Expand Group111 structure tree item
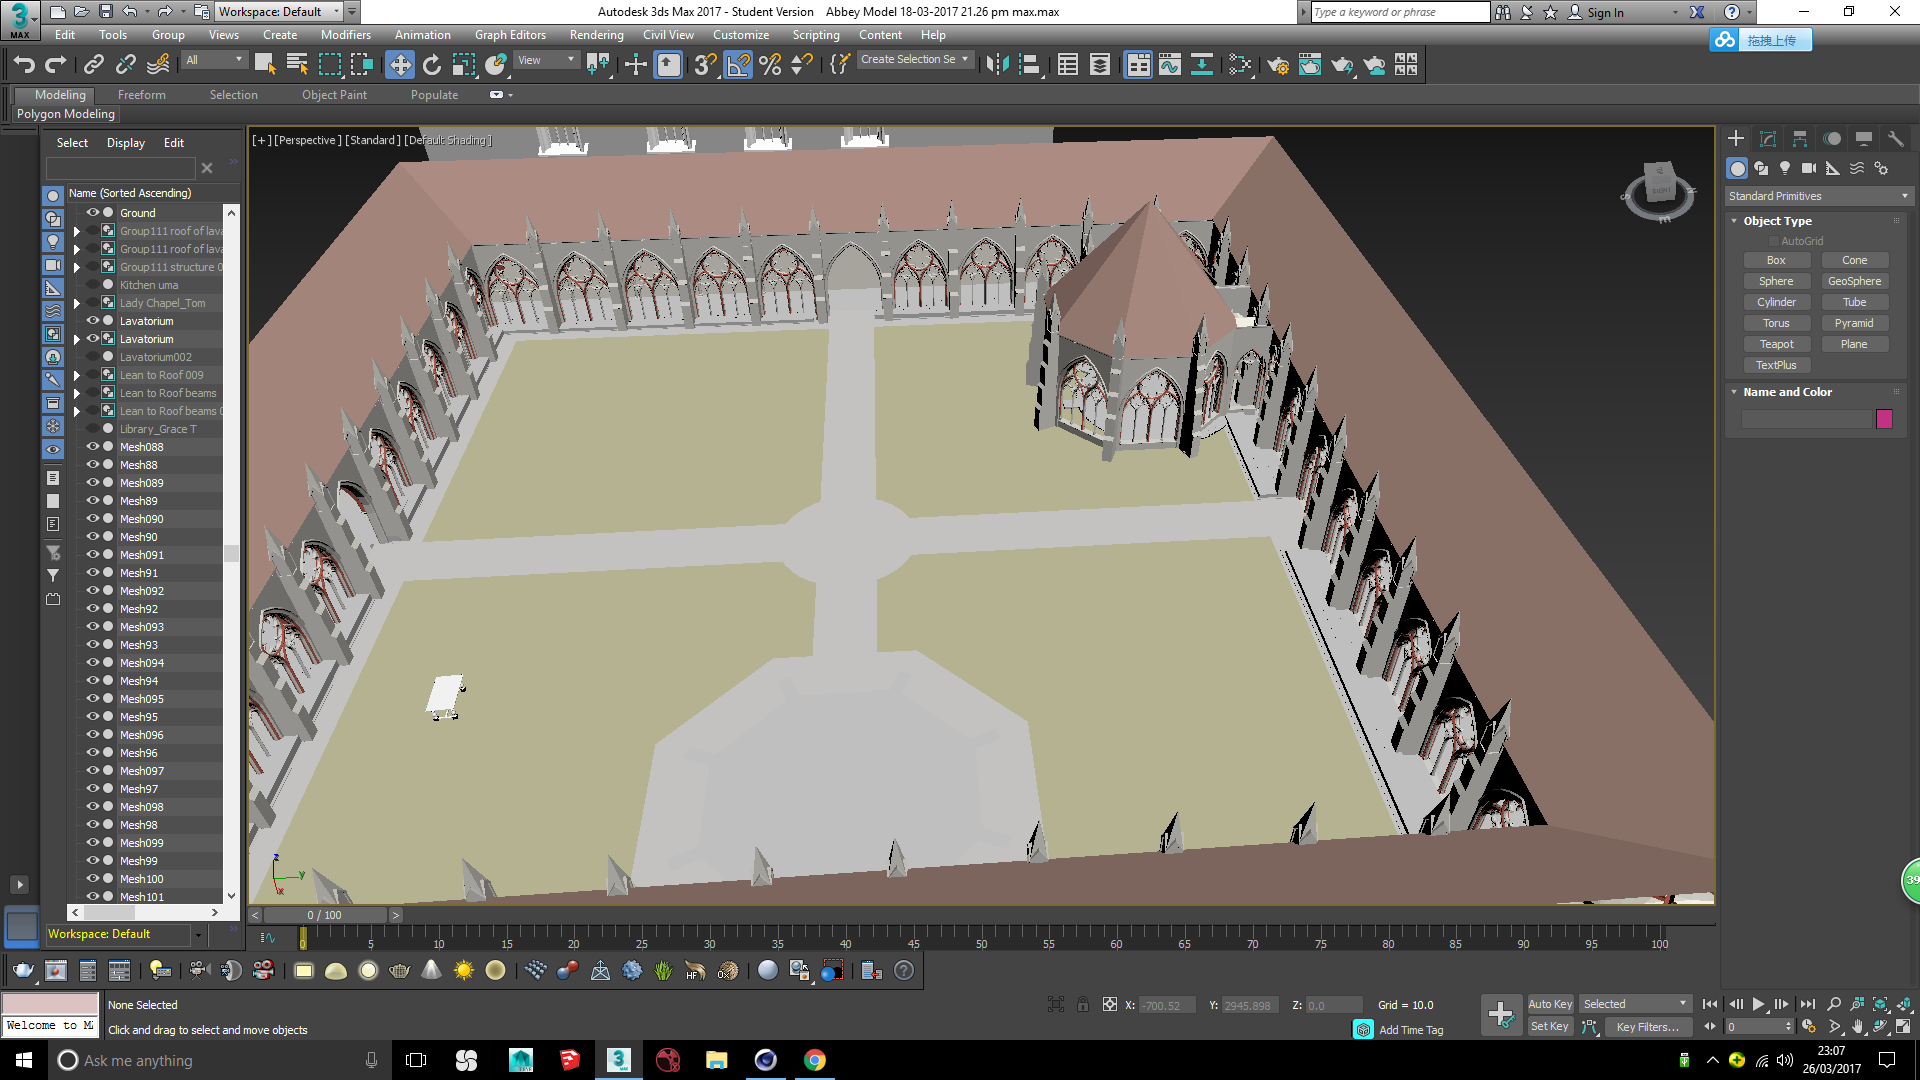Screen dimensions: 1920x1080 tap(76, 267)
